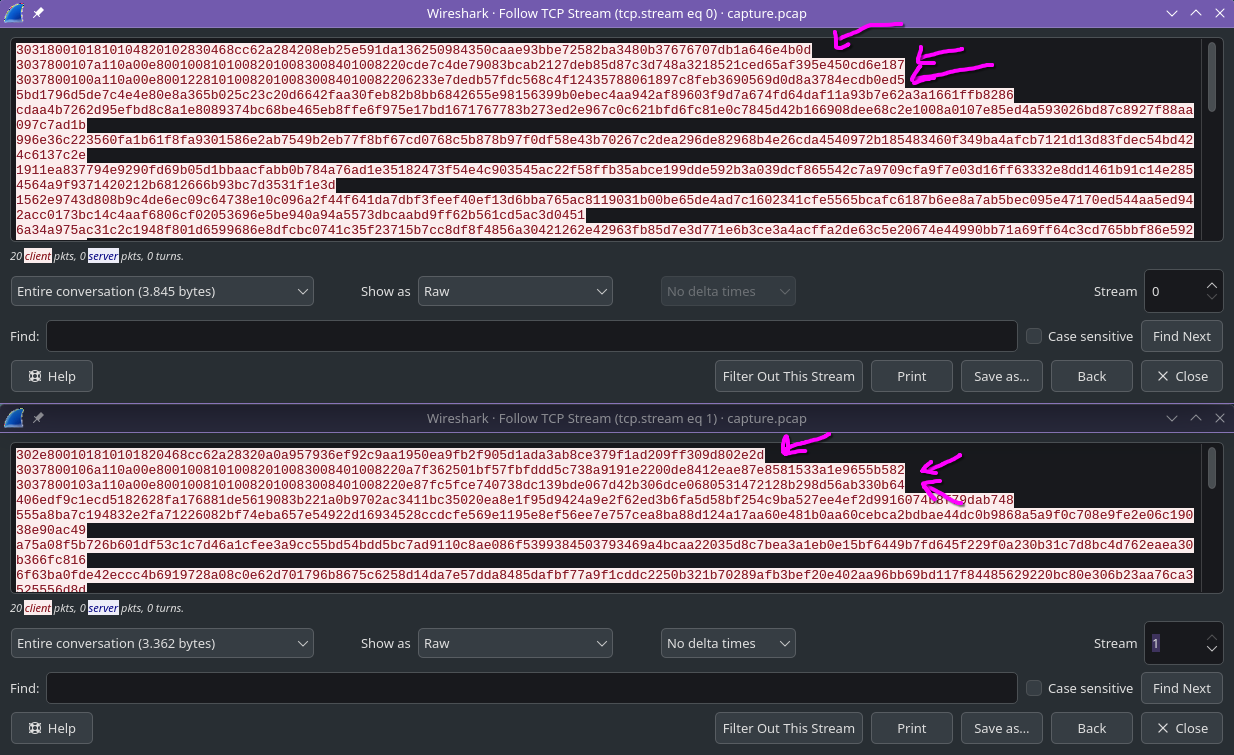Open Help in the stream 1 window
1234x755 pixels.
[x=52, y=728]
